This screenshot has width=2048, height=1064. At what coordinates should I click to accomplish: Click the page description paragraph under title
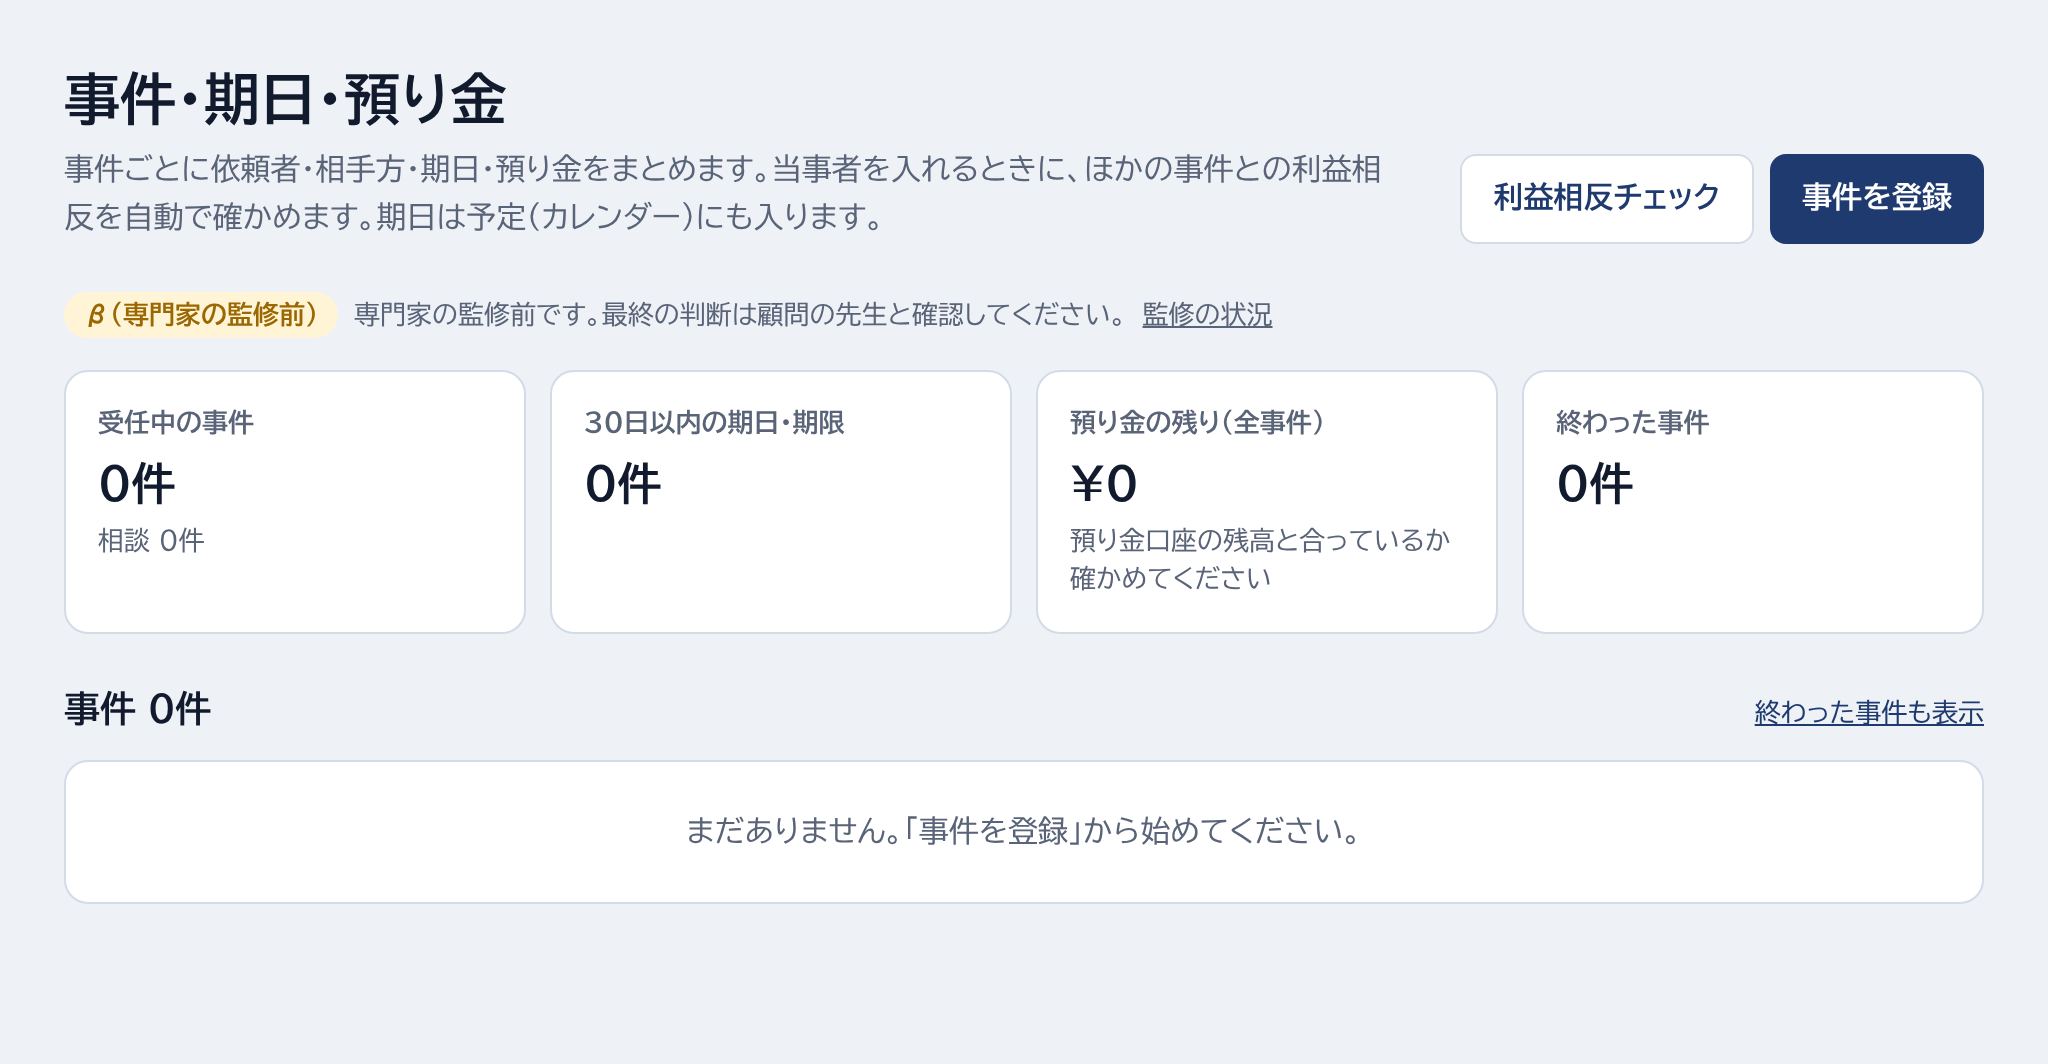click(723, 192)
